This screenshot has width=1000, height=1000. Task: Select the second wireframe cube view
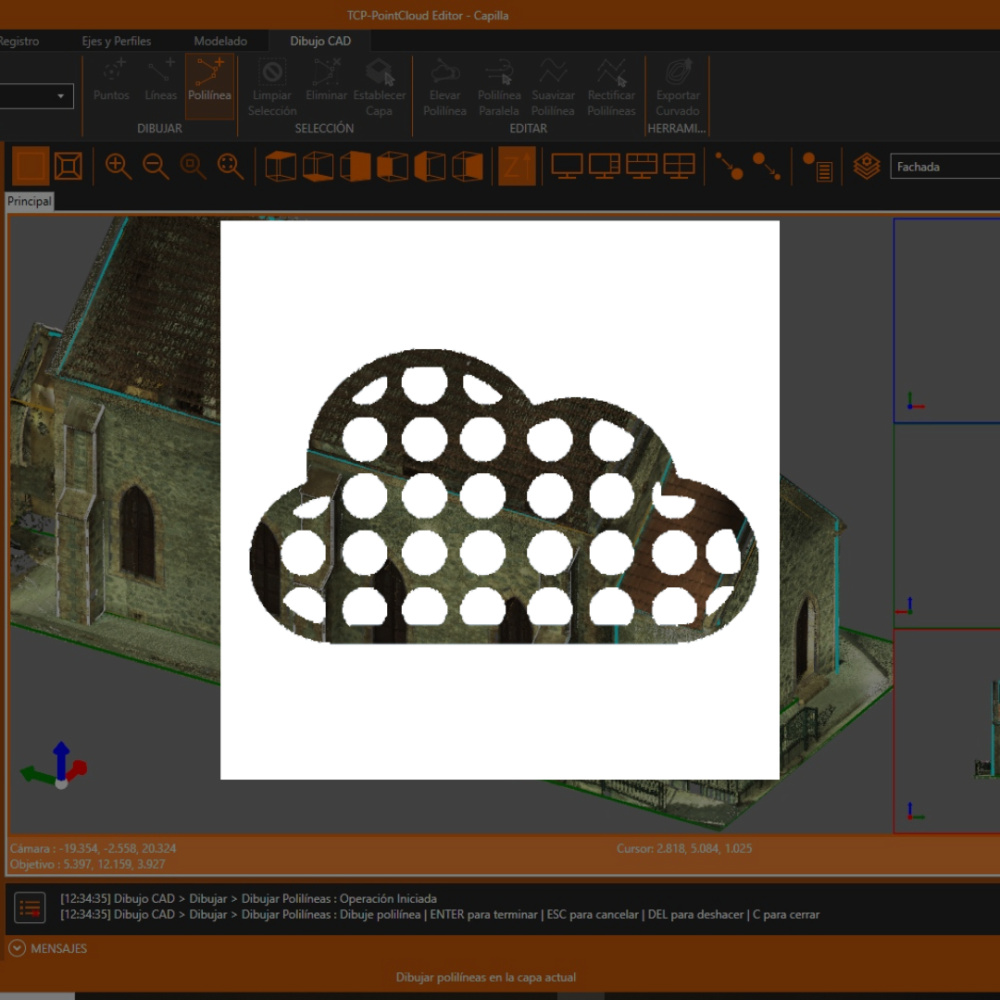tap(318, 166)
